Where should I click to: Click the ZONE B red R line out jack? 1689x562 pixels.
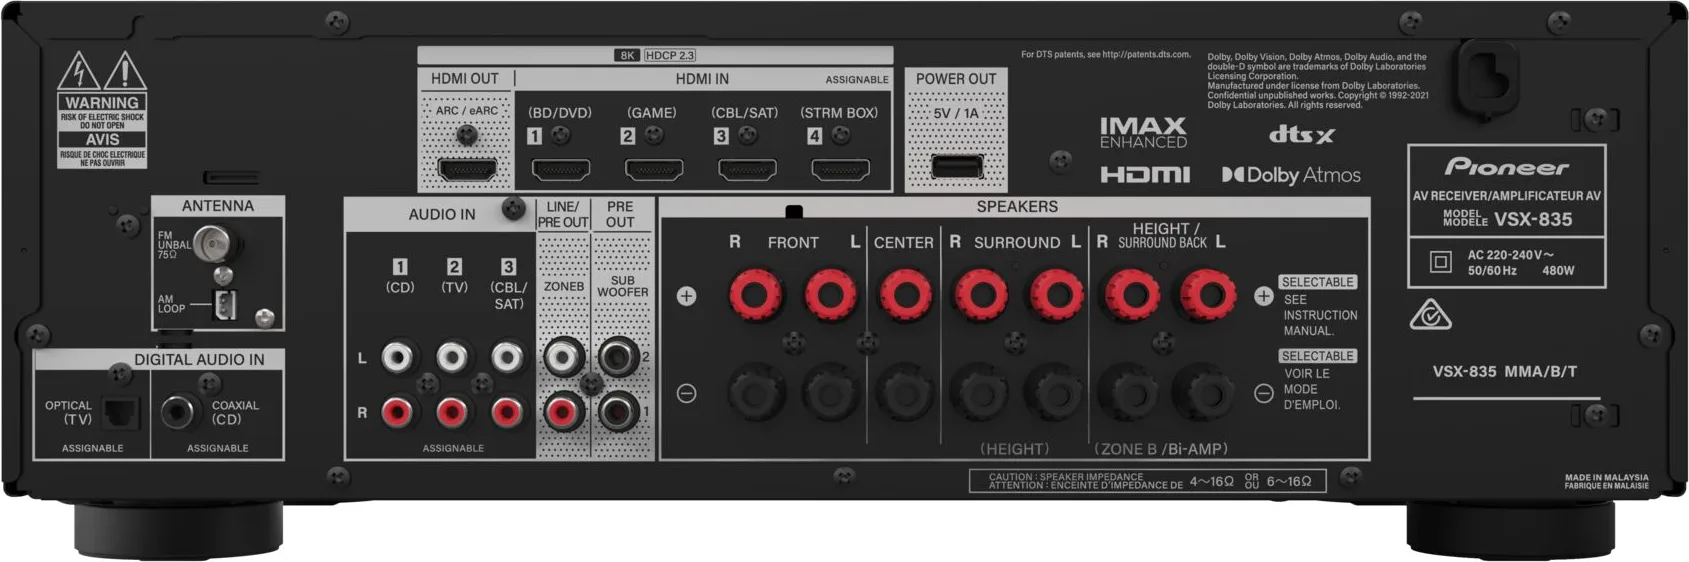[563, 411]
